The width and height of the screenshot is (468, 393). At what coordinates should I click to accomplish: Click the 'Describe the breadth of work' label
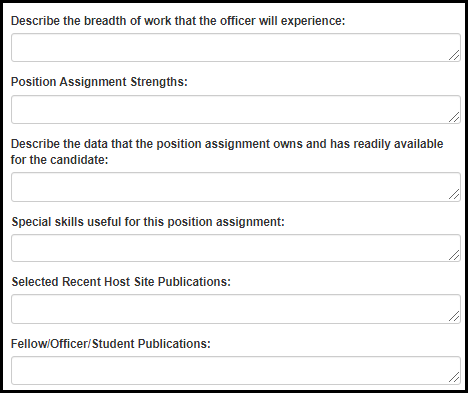(178, 21)
